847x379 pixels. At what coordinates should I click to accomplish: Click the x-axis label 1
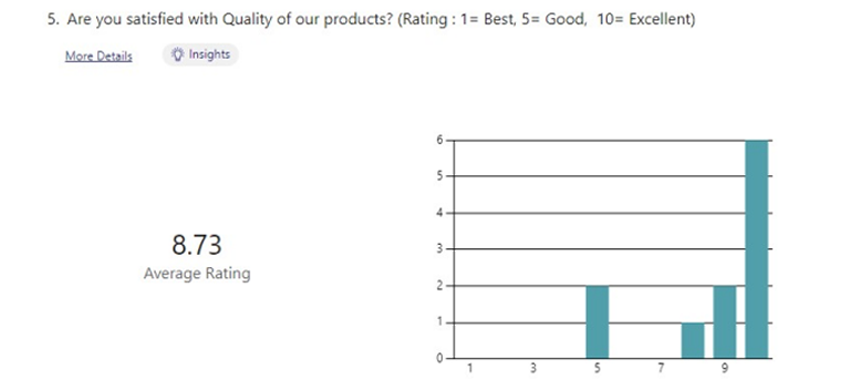(470, 368)
